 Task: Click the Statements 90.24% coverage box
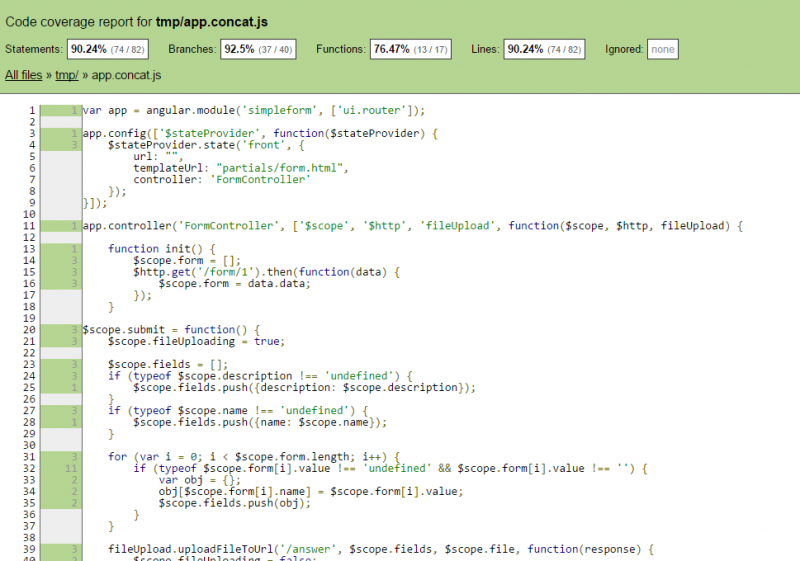coord(106,49)
